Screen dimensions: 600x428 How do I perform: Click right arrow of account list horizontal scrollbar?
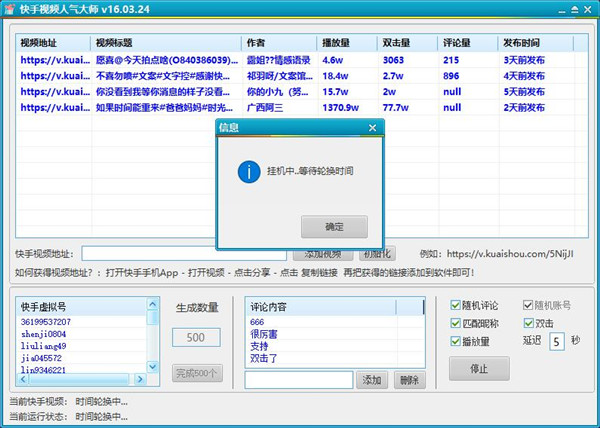tap(140, 379)
